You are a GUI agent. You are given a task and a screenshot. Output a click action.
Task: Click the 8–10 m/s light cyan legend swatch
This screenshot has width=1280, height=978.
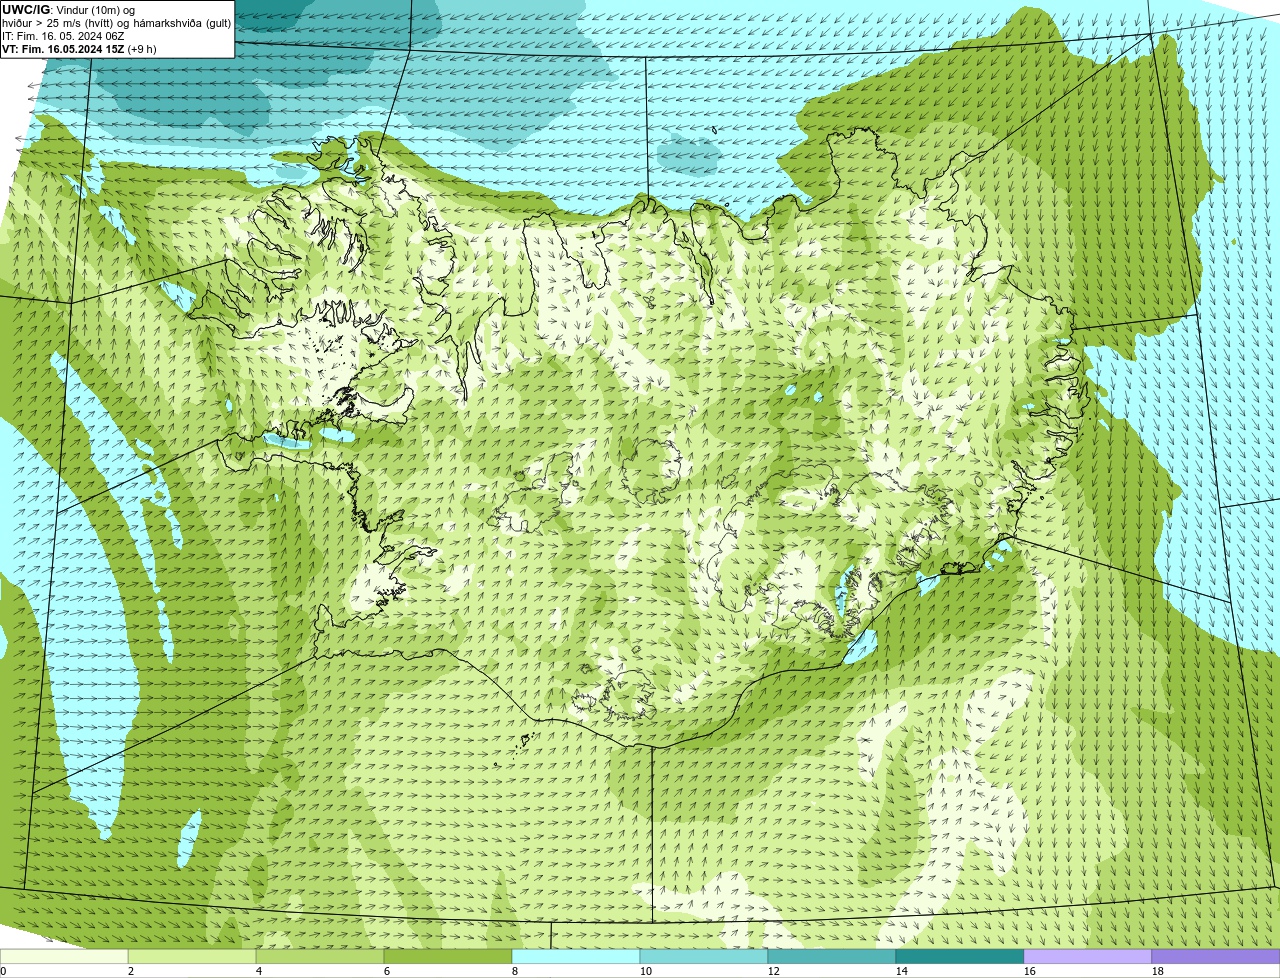click(576, 956)
